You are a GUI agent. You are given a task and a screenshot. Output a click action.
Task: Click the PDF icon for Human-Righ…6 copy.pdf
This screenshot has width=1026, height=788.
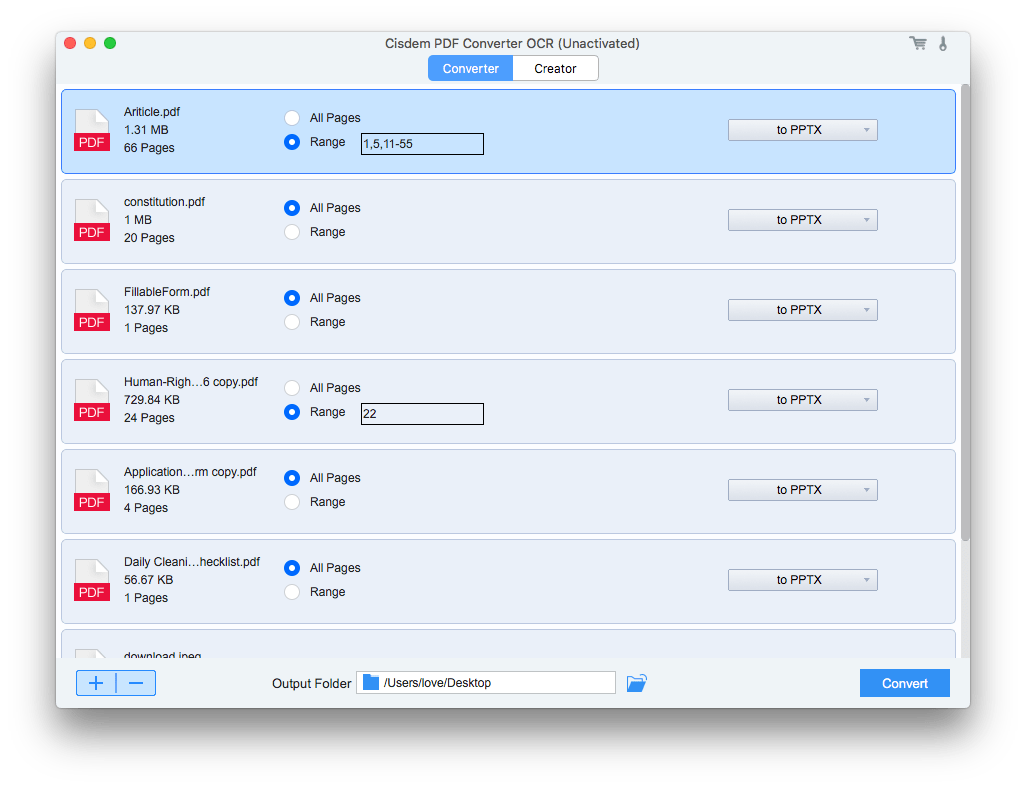click(x=92, y=400)
